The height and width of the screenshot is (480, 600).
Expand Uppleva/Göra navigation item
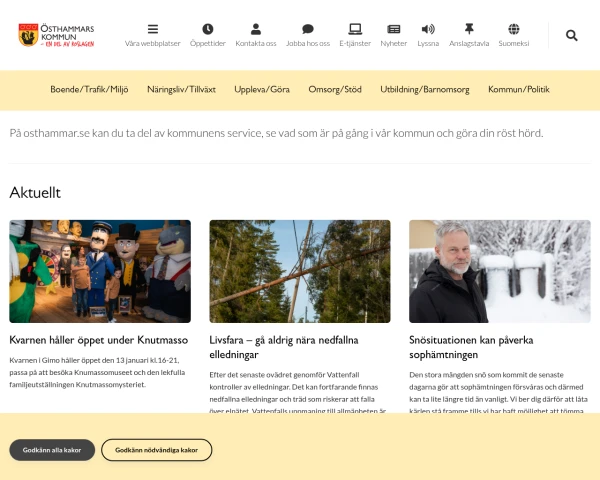(262, 90)
